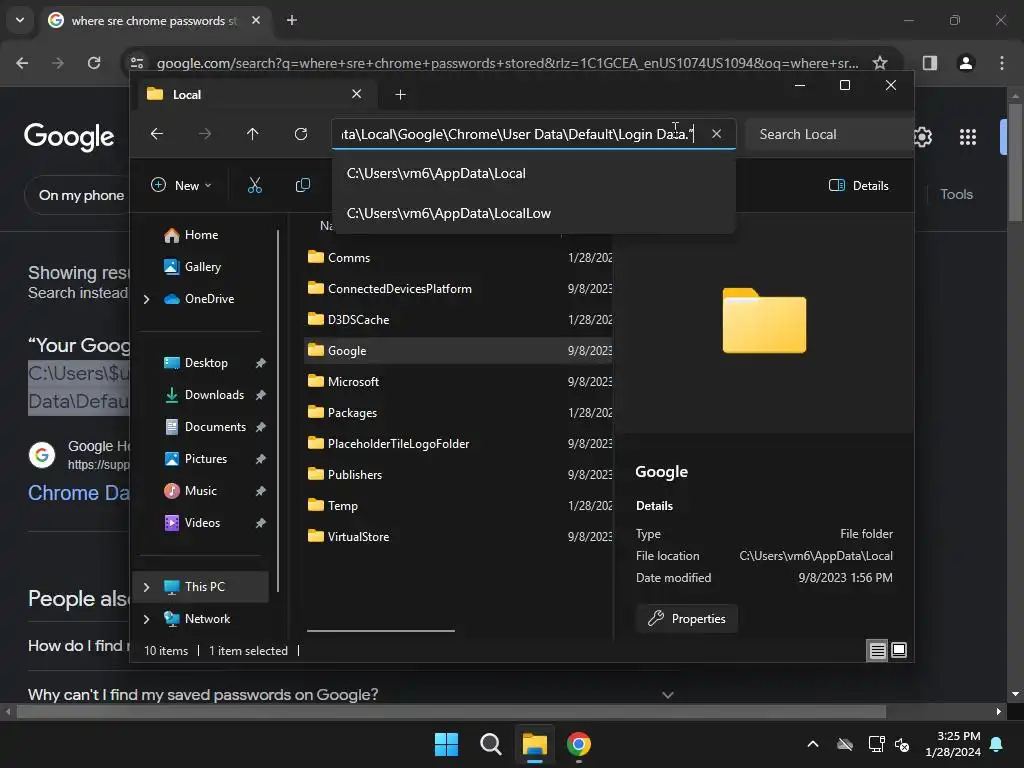Open the New dropdown in Explorer
Screen dimensions: 1024x768
point(182,185)
